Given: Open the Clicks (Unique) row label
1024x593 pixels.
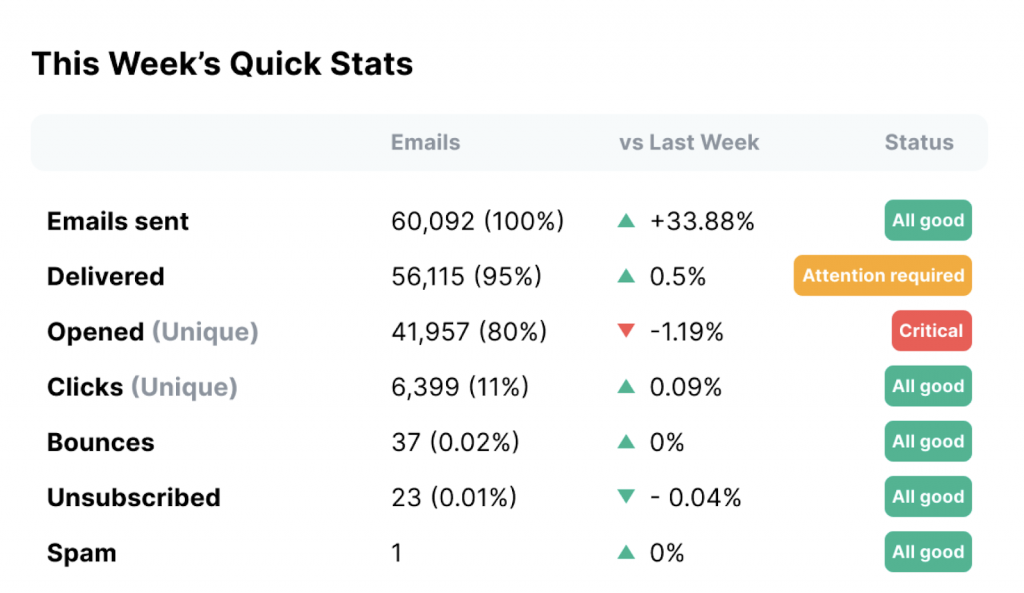Looking at the screenshot, I should [142, 387].
